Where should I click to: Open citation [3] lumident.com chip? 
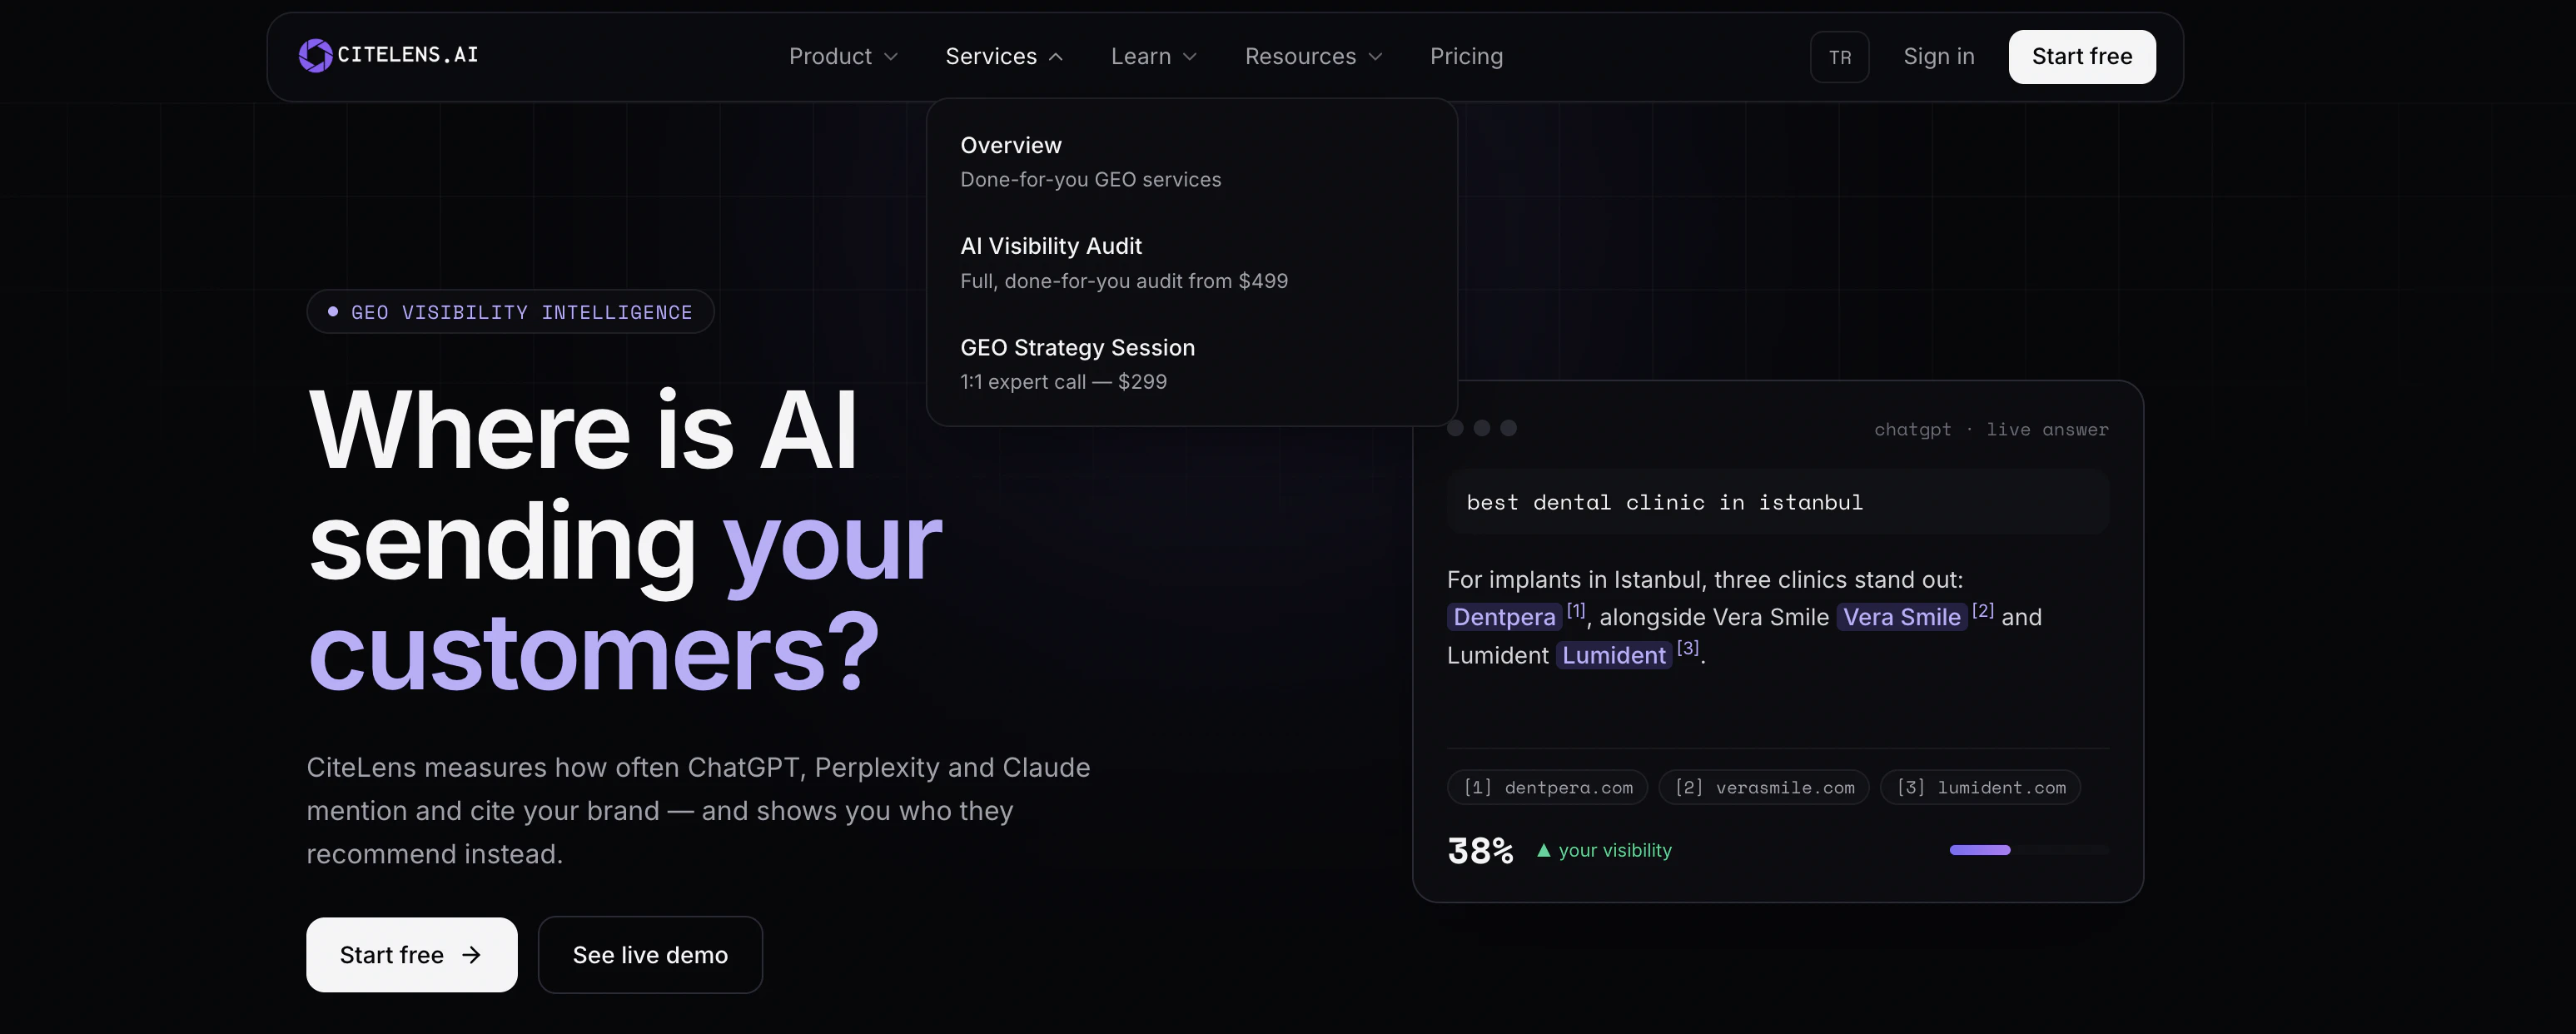tap(1980, 788)
